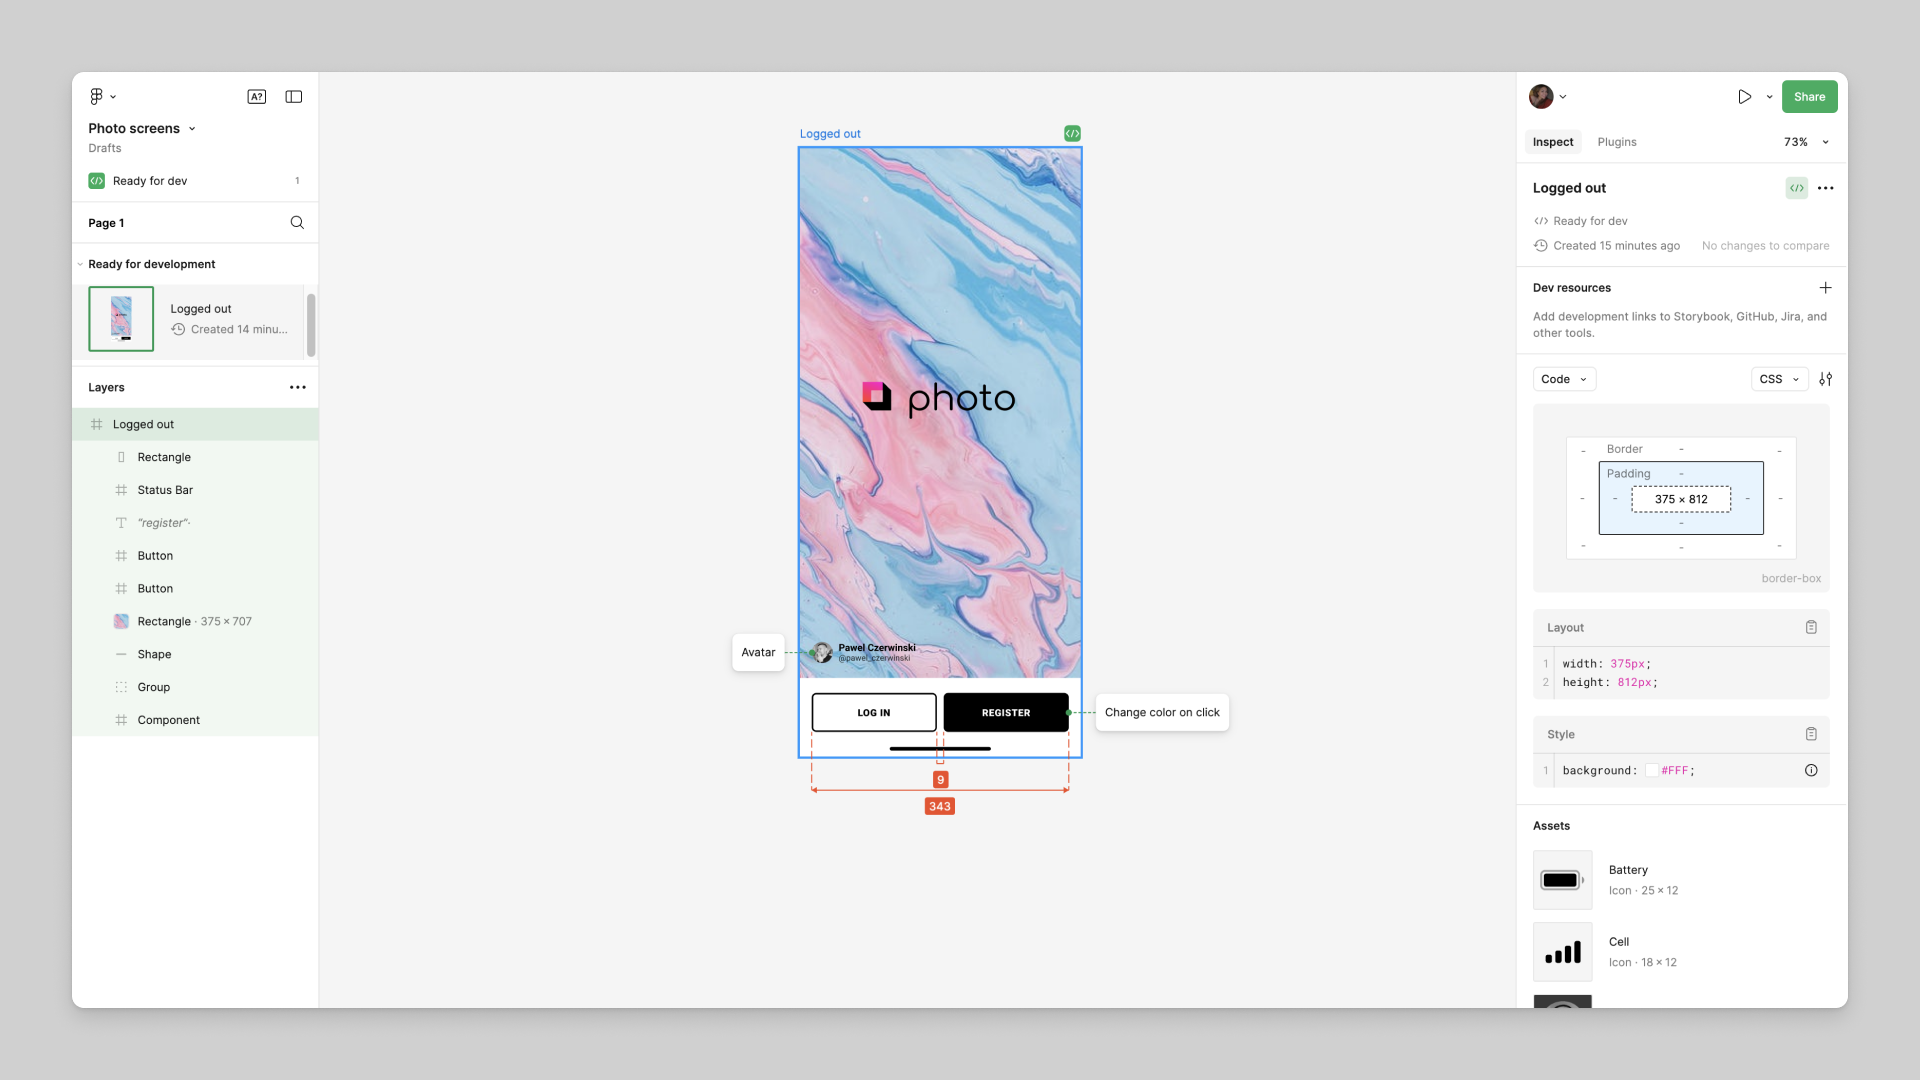Click the Photo screens dropdown in top left
1920x1080 pixels.
click(x=141, y=128)
